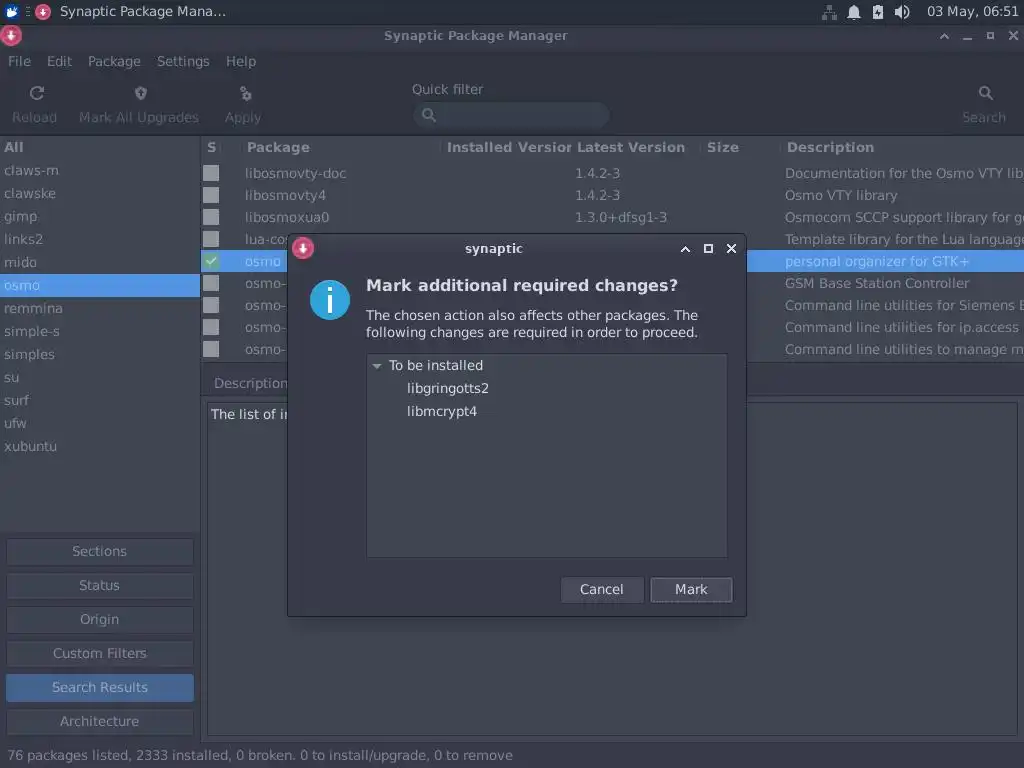The height and width of the screenshot is (768, 1024).
Task: Open the Help menu
Action: tap(241, 61)
